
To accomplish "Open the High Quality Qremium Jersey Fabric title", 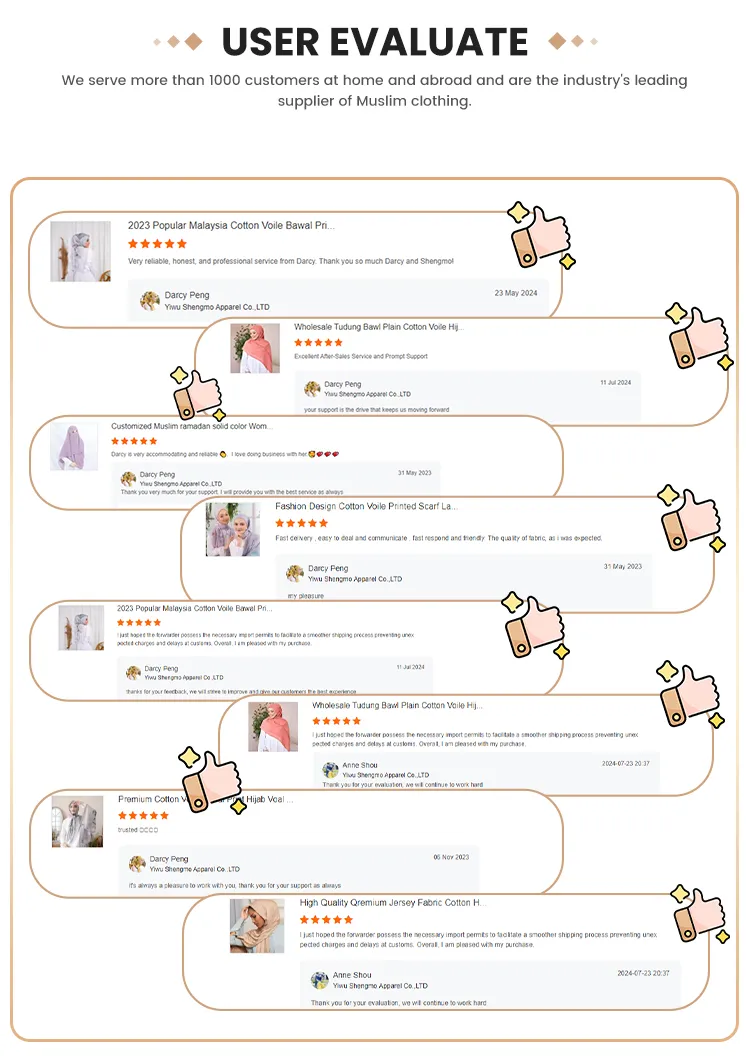I will (393, 902).
